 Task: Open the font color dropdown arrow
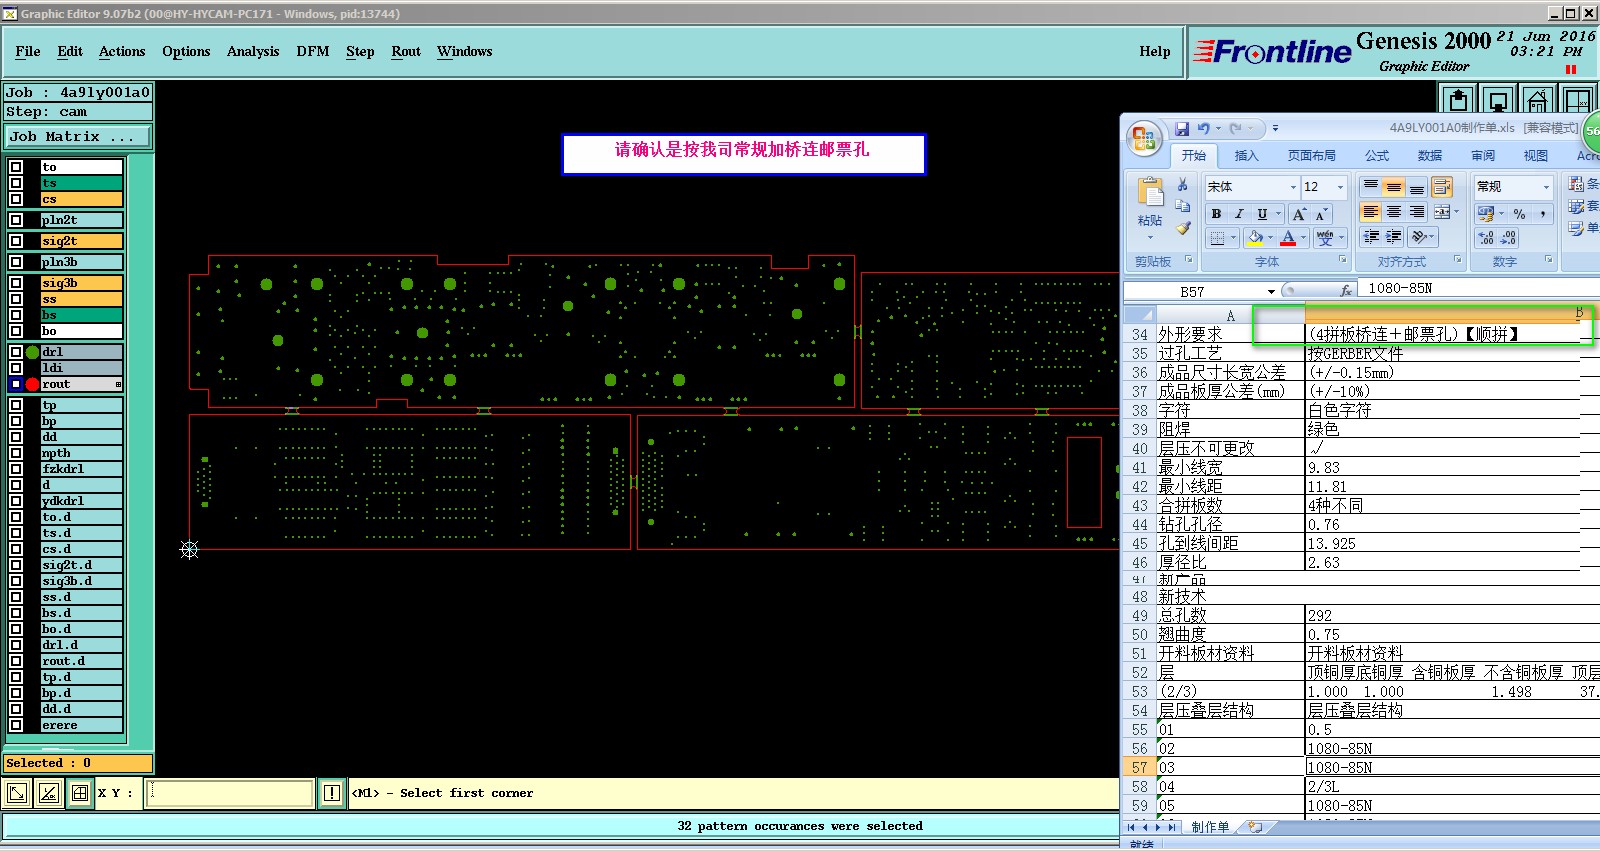click(x=1304, y=238)
